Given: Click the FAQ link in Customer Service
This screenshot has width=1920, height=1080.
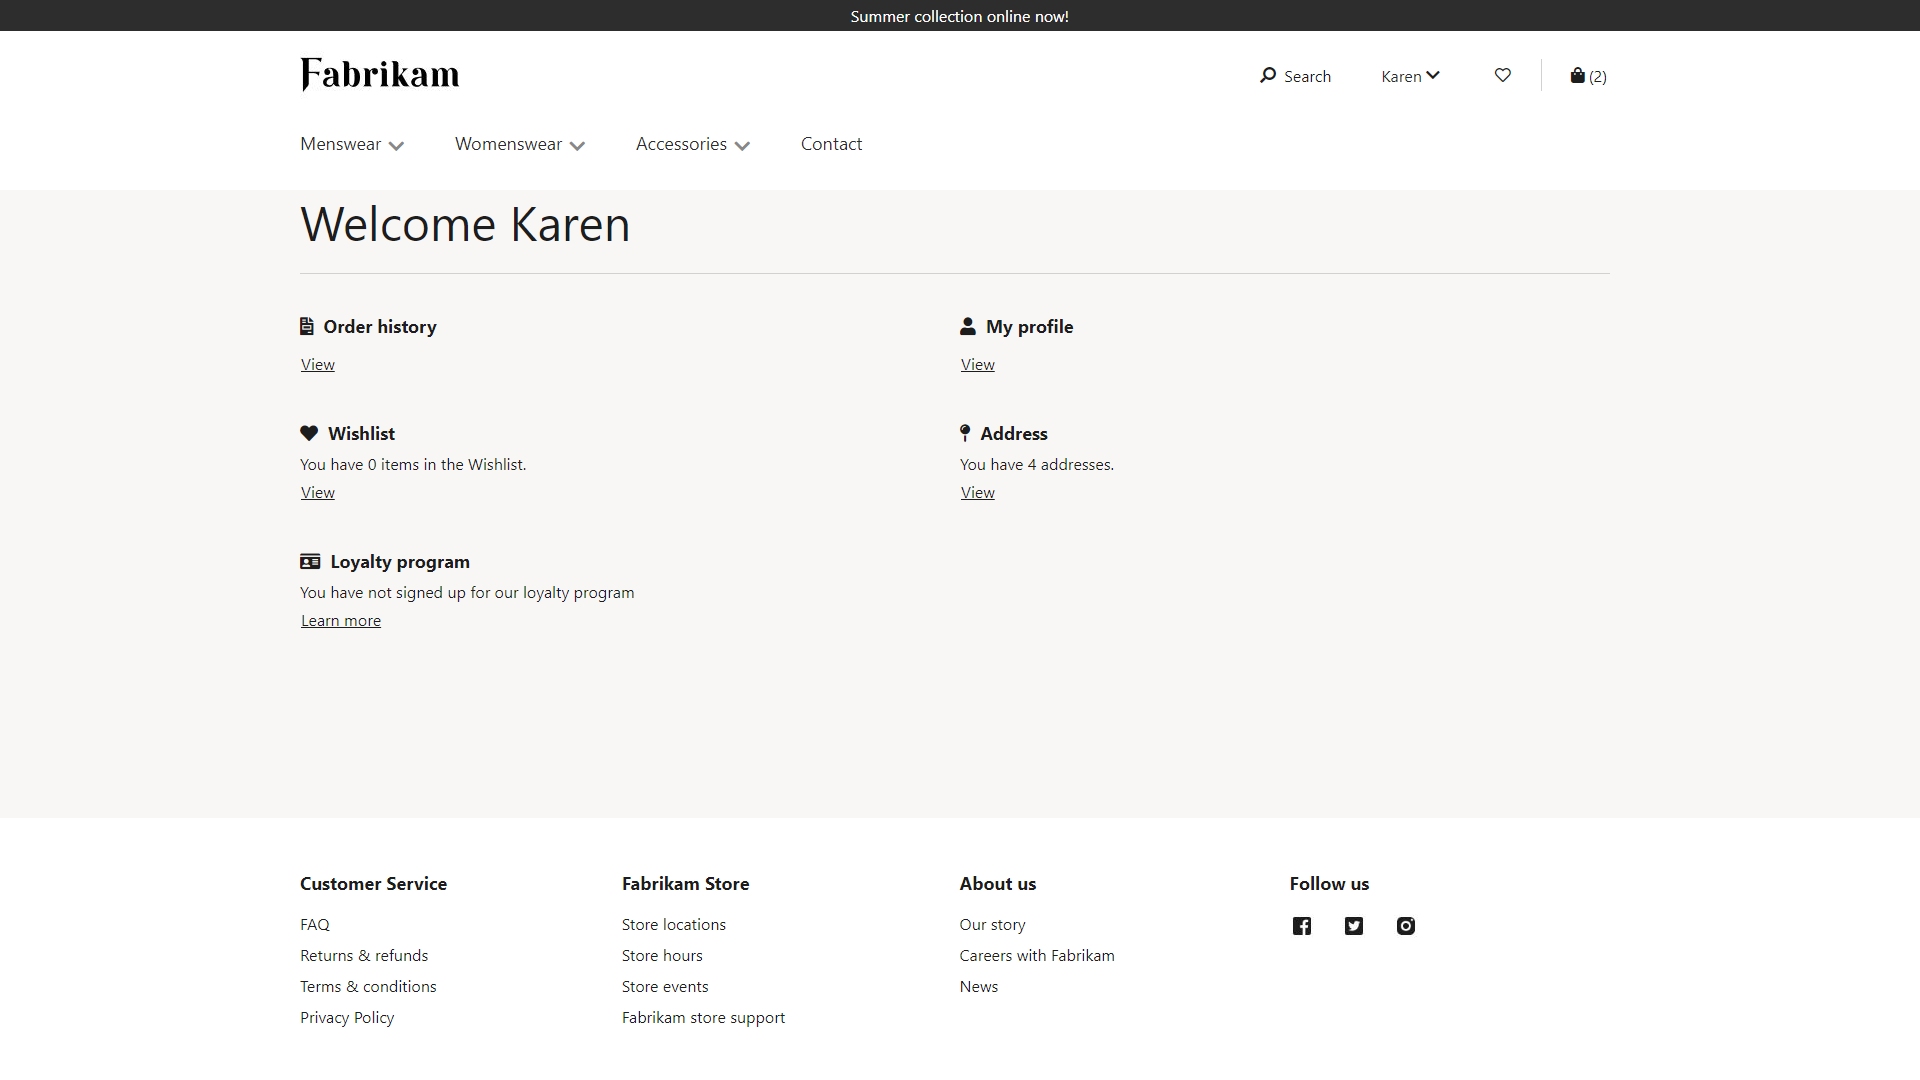Looking at the screenshot, I should [314, 923].
